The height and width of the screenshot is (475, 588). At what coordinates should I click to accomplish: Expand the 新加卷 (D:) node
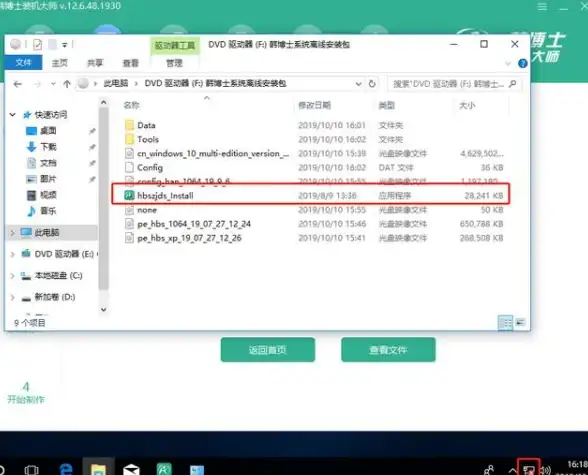[12, 297]
